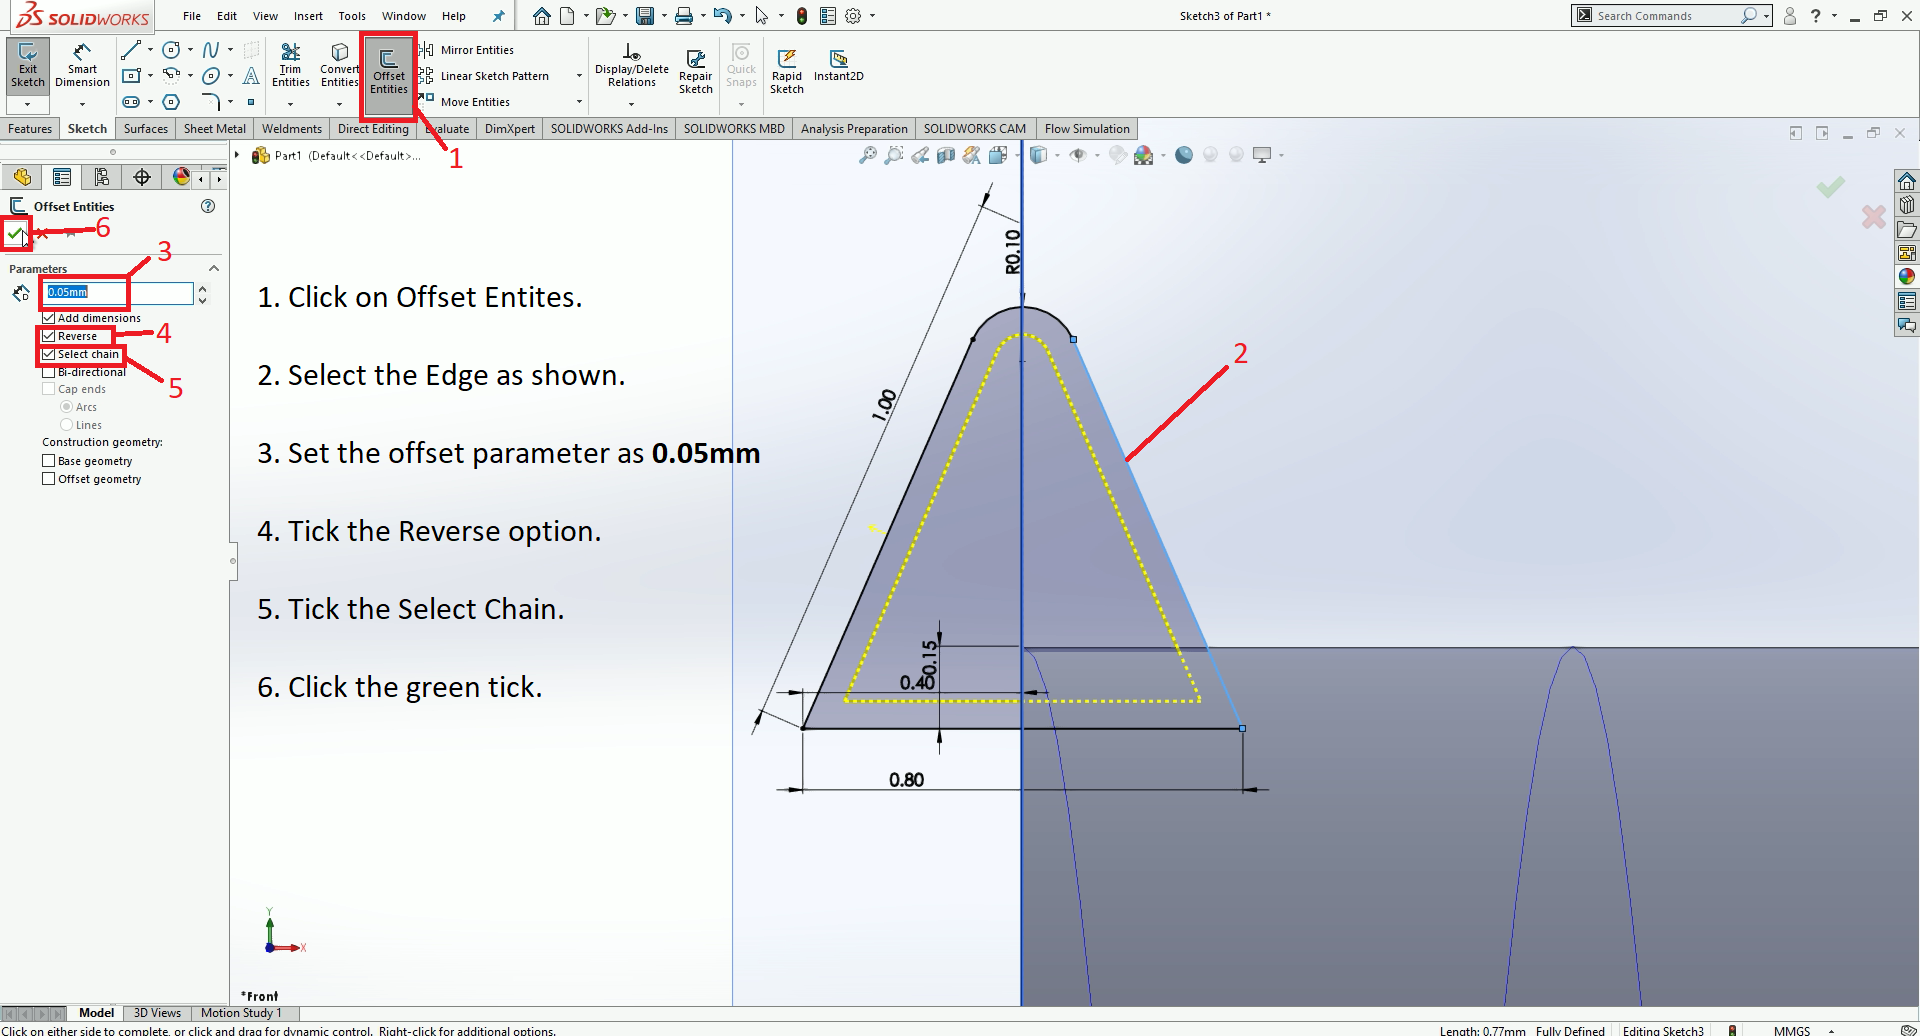1920x1036 pixels.
Task: Open the File menu
Action: (192, 16)
